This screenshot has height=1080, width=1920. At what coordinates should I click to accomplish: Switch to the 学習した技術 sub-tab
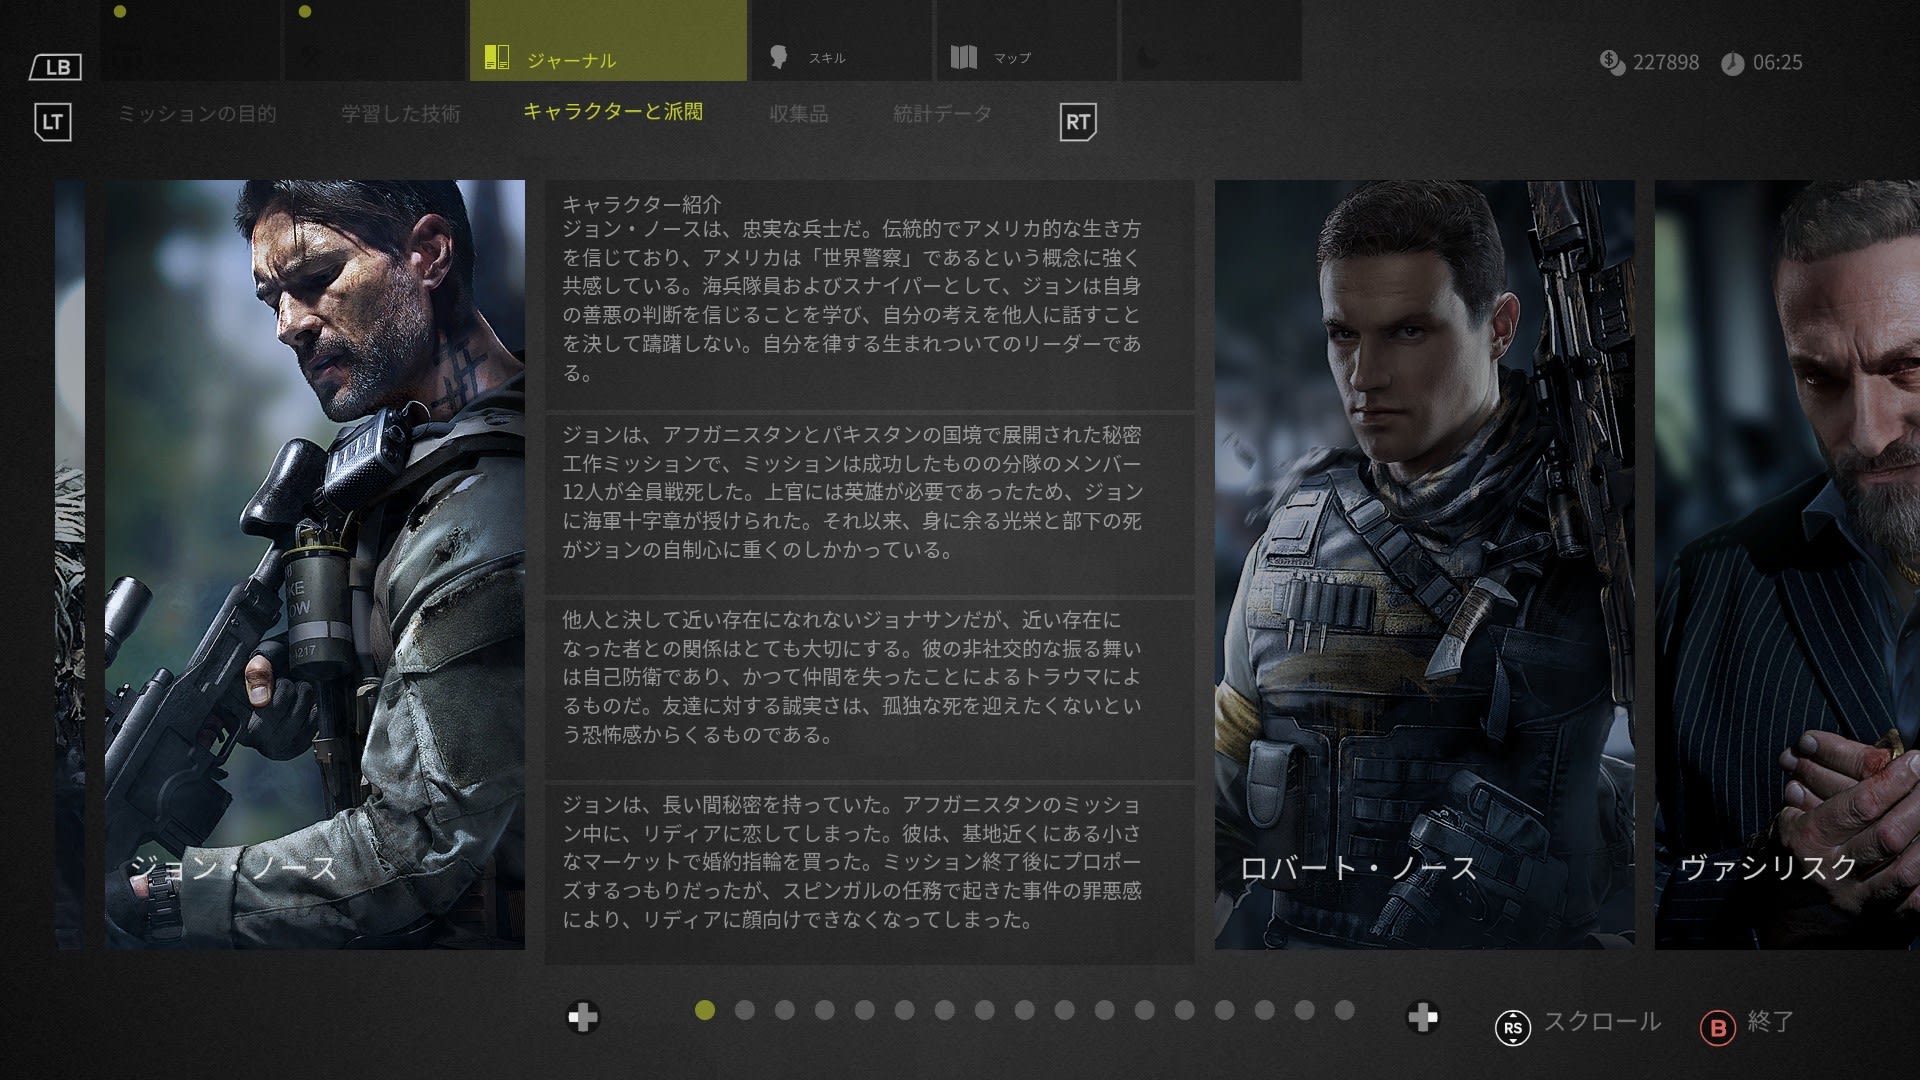point(401,114)
